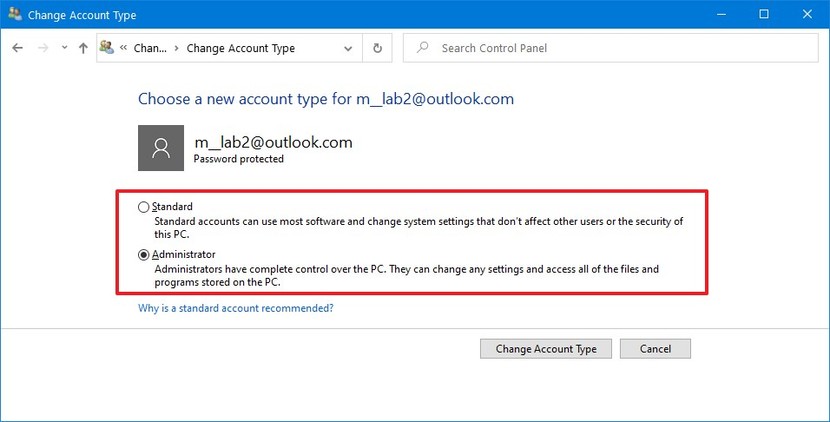Select the Standard account type
Screen dimensions: 830x422
click(143, 207)
